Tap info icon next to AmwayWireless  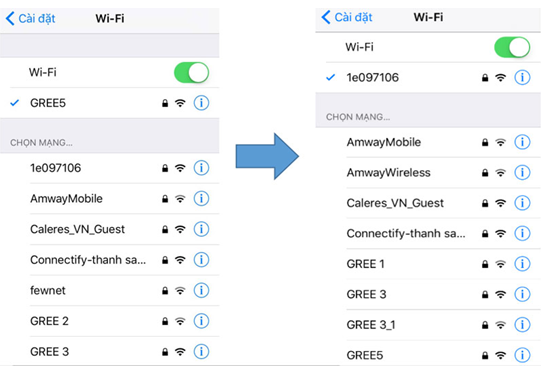(x=522, y=172)
